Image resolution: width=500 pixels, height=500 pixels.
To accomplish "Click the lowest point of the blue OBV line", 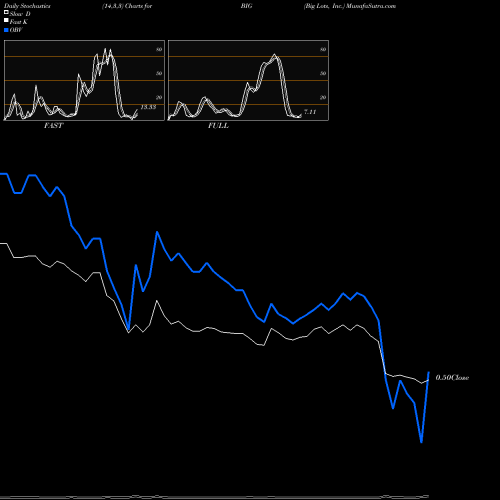I will click(x=421, y=442).
